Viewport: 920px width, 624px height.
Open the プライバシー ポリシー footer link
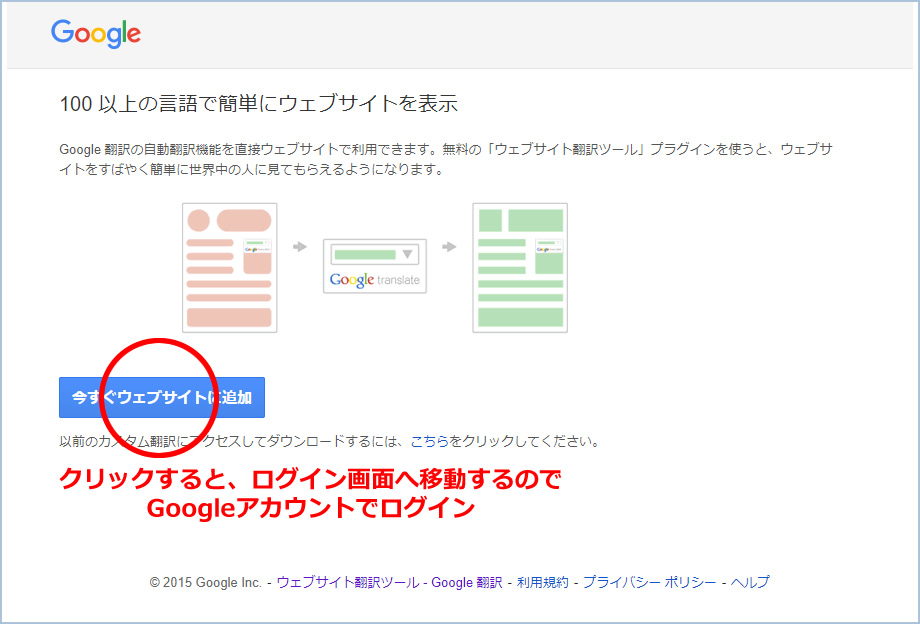[x=650, y=582]
